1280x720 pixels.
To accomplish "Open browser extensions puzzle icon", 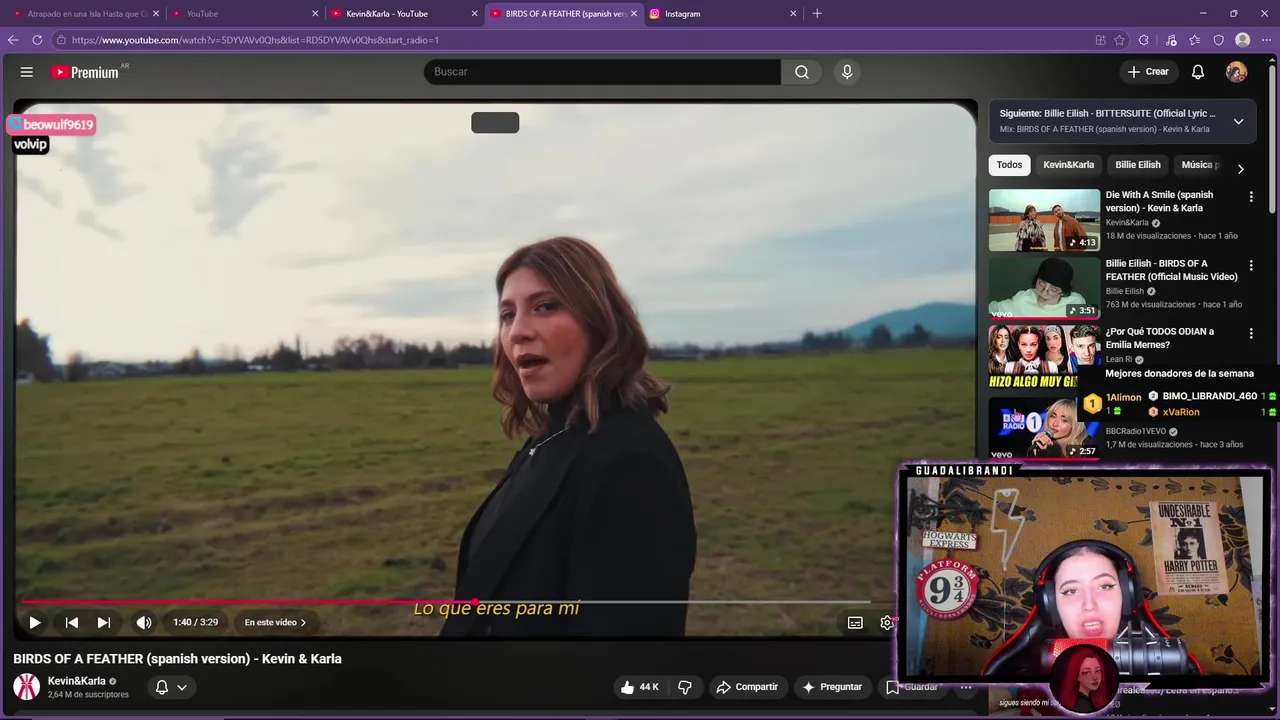I will (x=1144, y=40).
